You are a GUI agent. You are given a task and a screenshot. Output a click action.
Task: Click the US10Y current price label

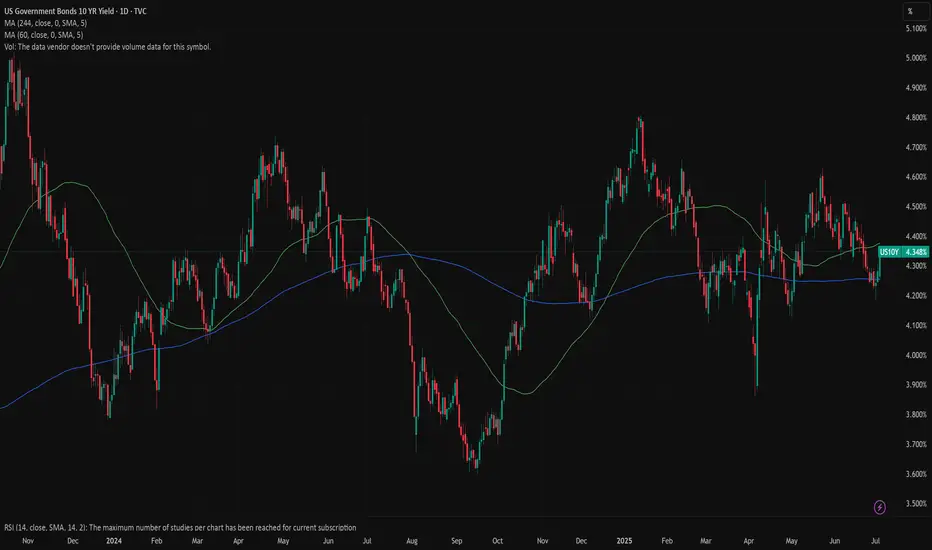[889, 252]
